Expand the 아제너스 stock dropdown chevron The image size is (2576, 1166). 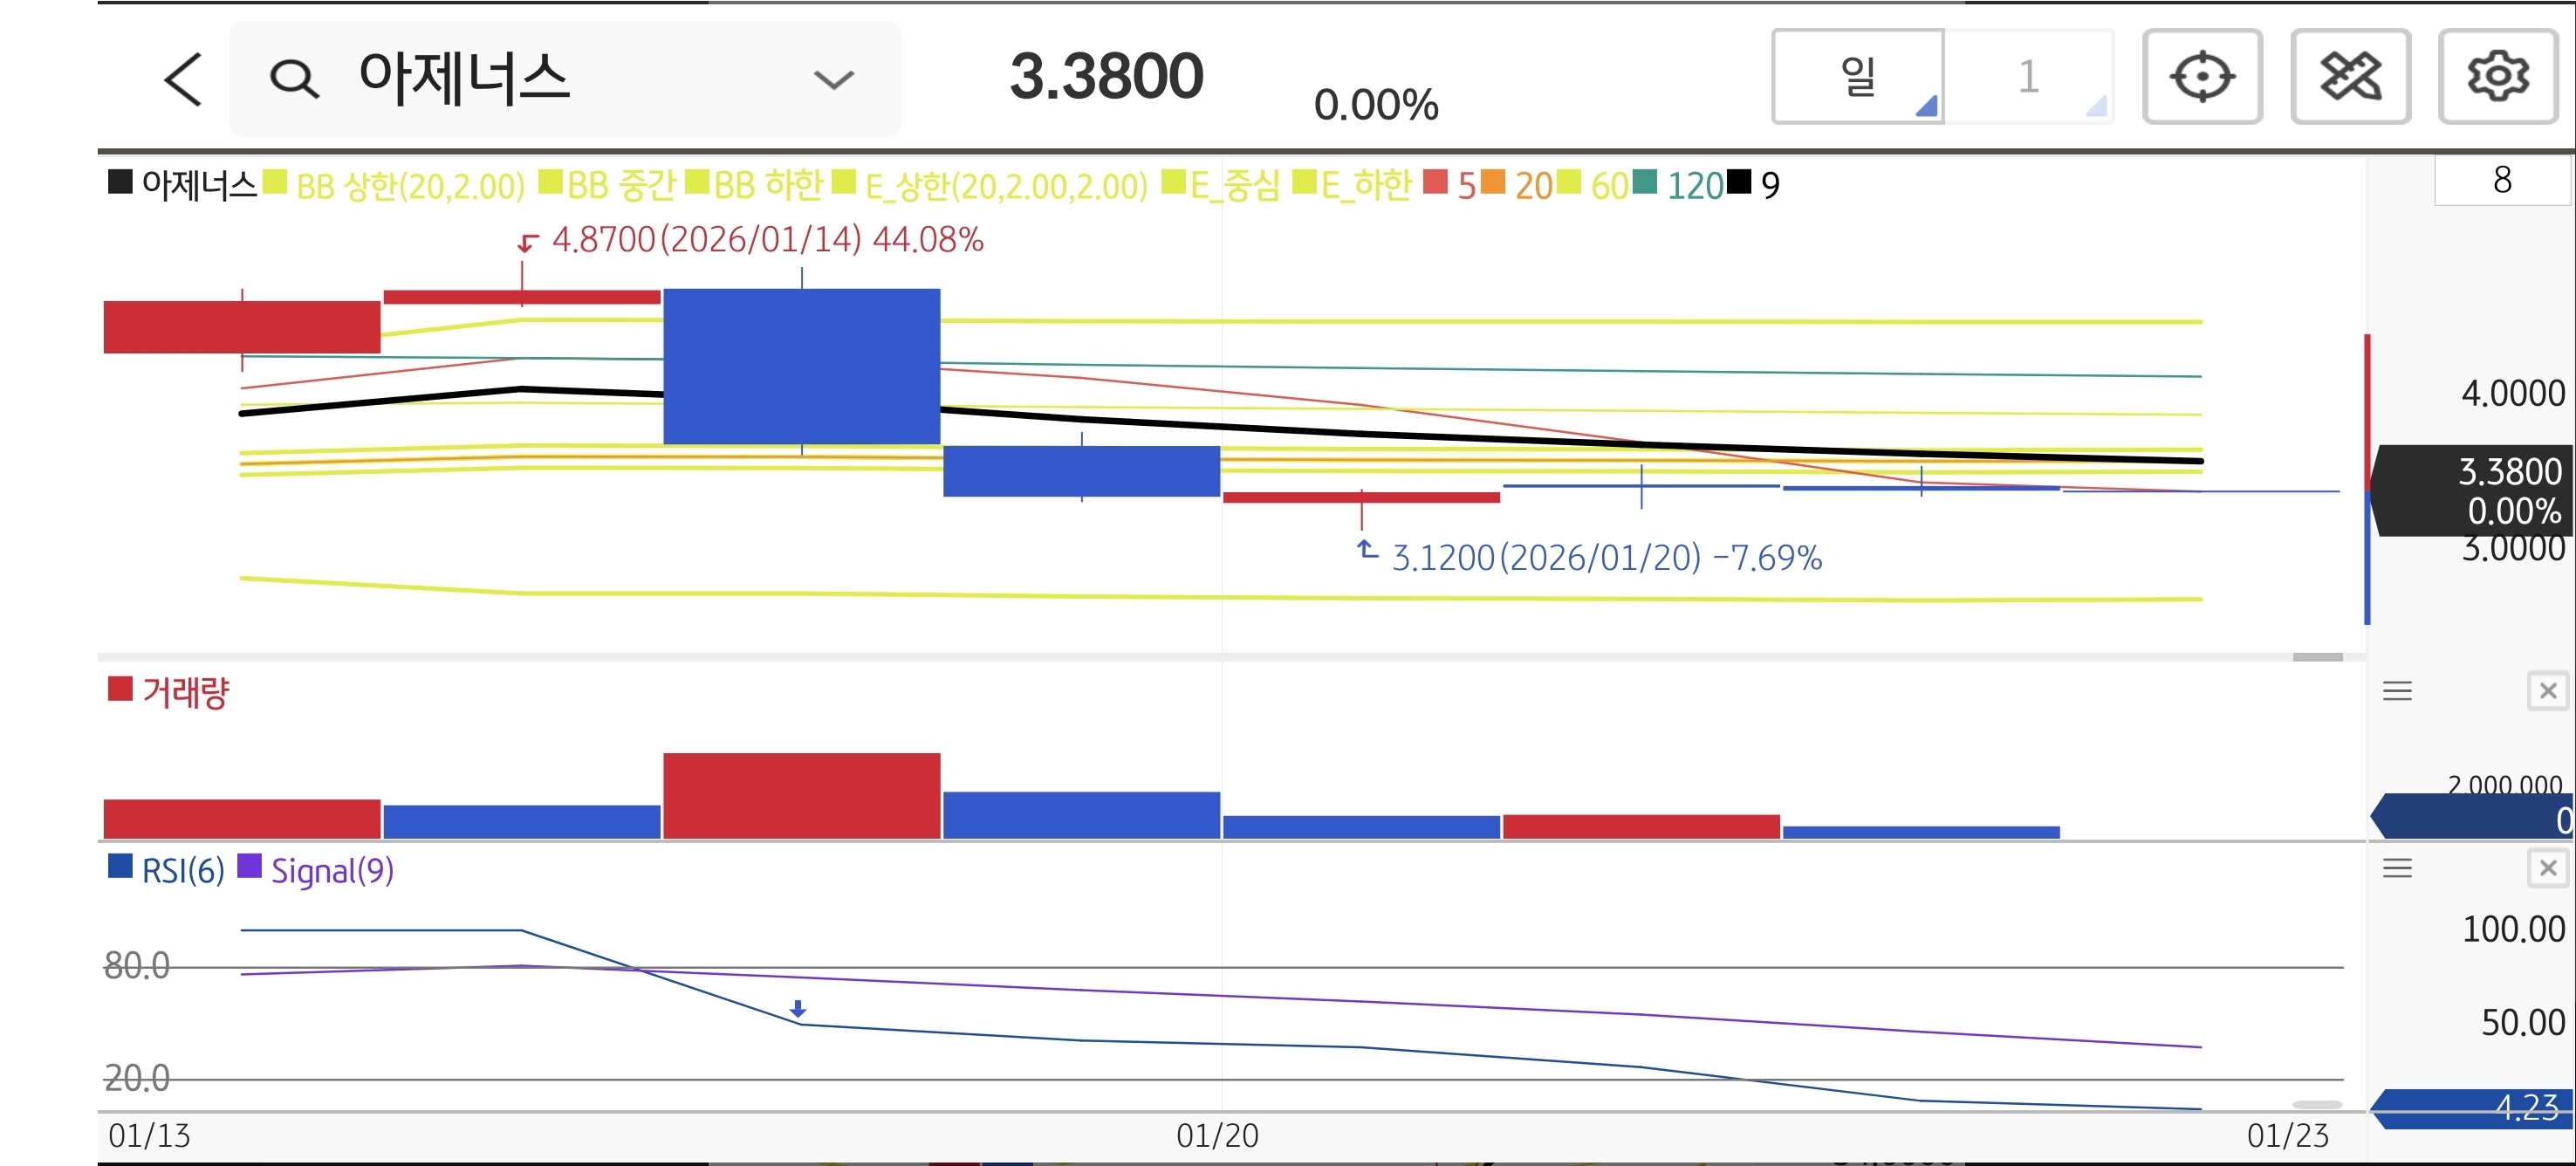pos(833,79)
